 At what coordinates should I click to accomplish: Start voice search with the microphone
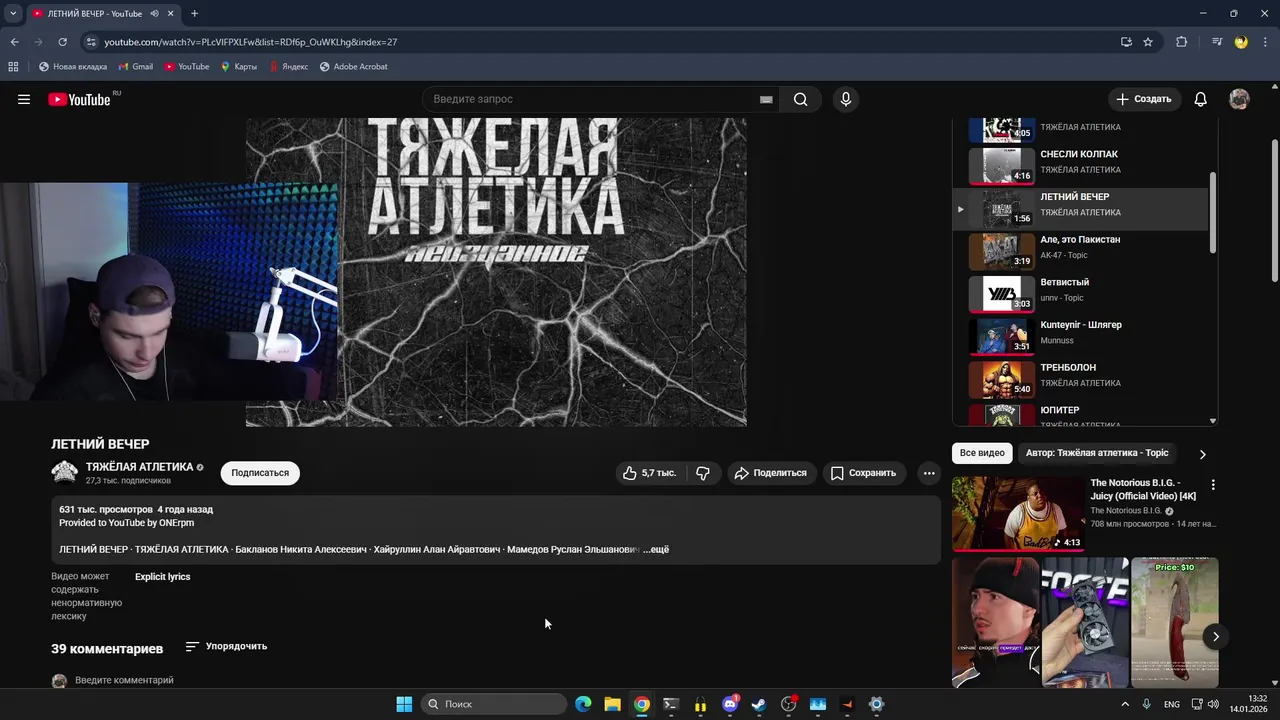(x=846, y=99)
